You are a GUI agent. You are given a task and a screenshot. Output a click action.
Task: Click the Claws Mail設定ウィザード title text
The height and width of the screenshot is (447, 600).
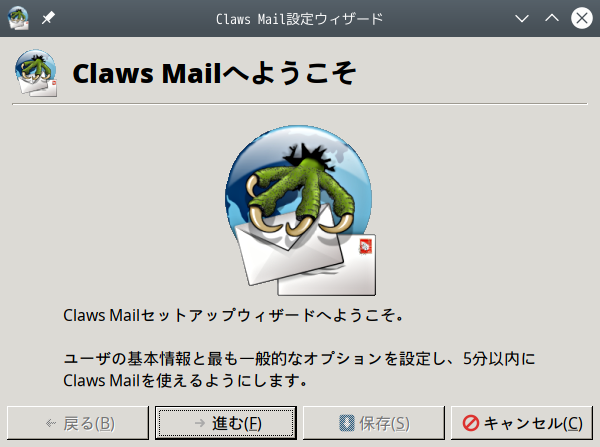(299, 19)
